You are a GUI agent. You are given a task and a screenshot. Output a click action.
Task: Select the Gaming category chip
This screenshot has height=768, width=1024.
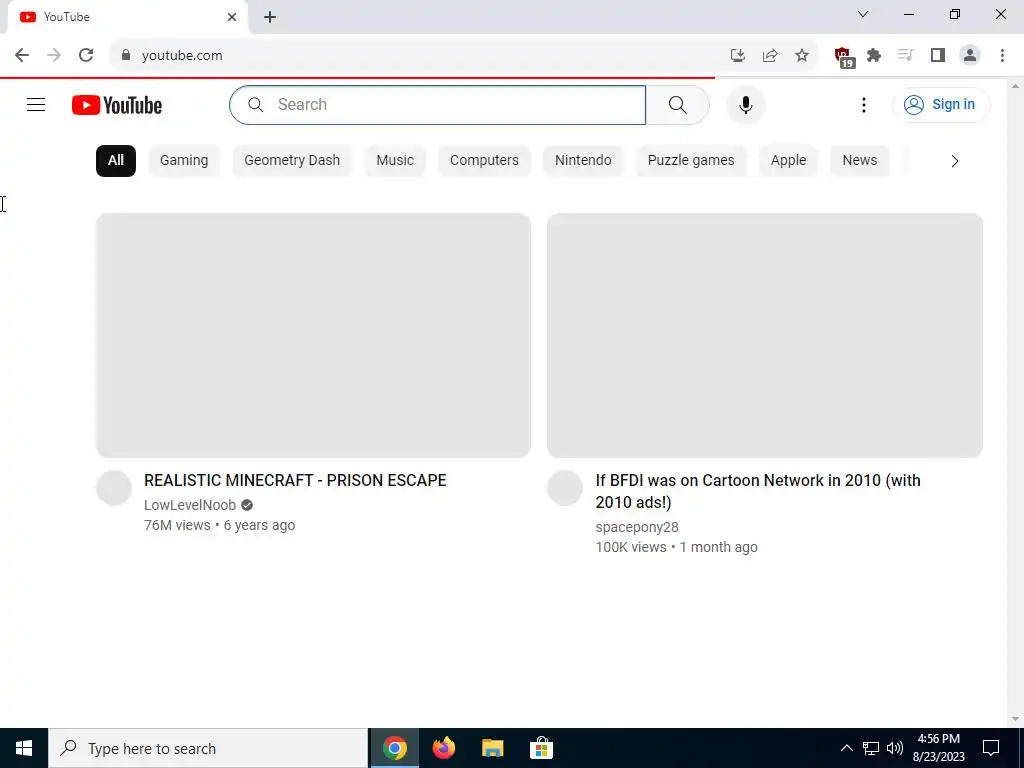[x=184, y=161]
